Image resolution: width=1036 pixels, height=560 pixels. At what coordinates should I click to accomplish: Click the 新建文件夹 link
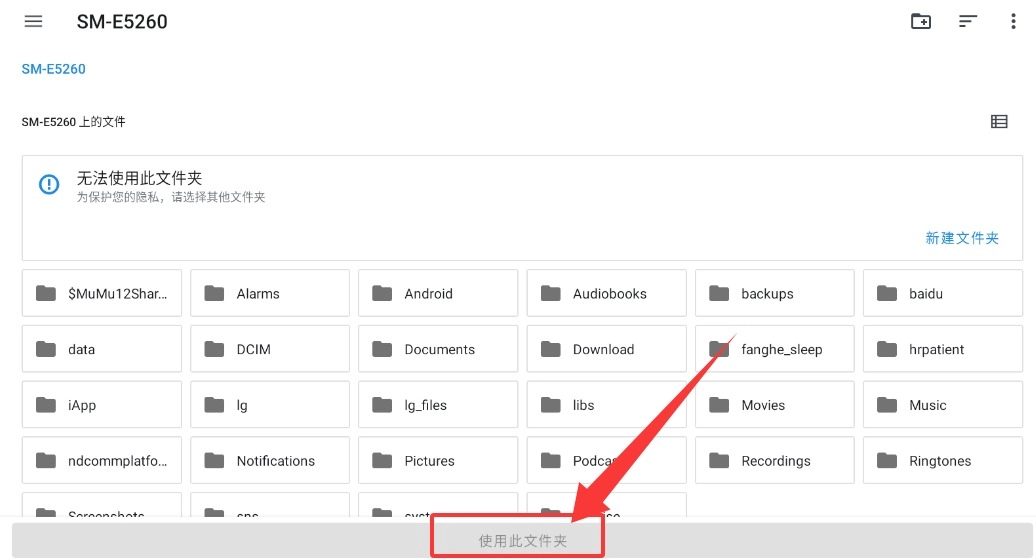pyautogui.click(x=961, y=238)
